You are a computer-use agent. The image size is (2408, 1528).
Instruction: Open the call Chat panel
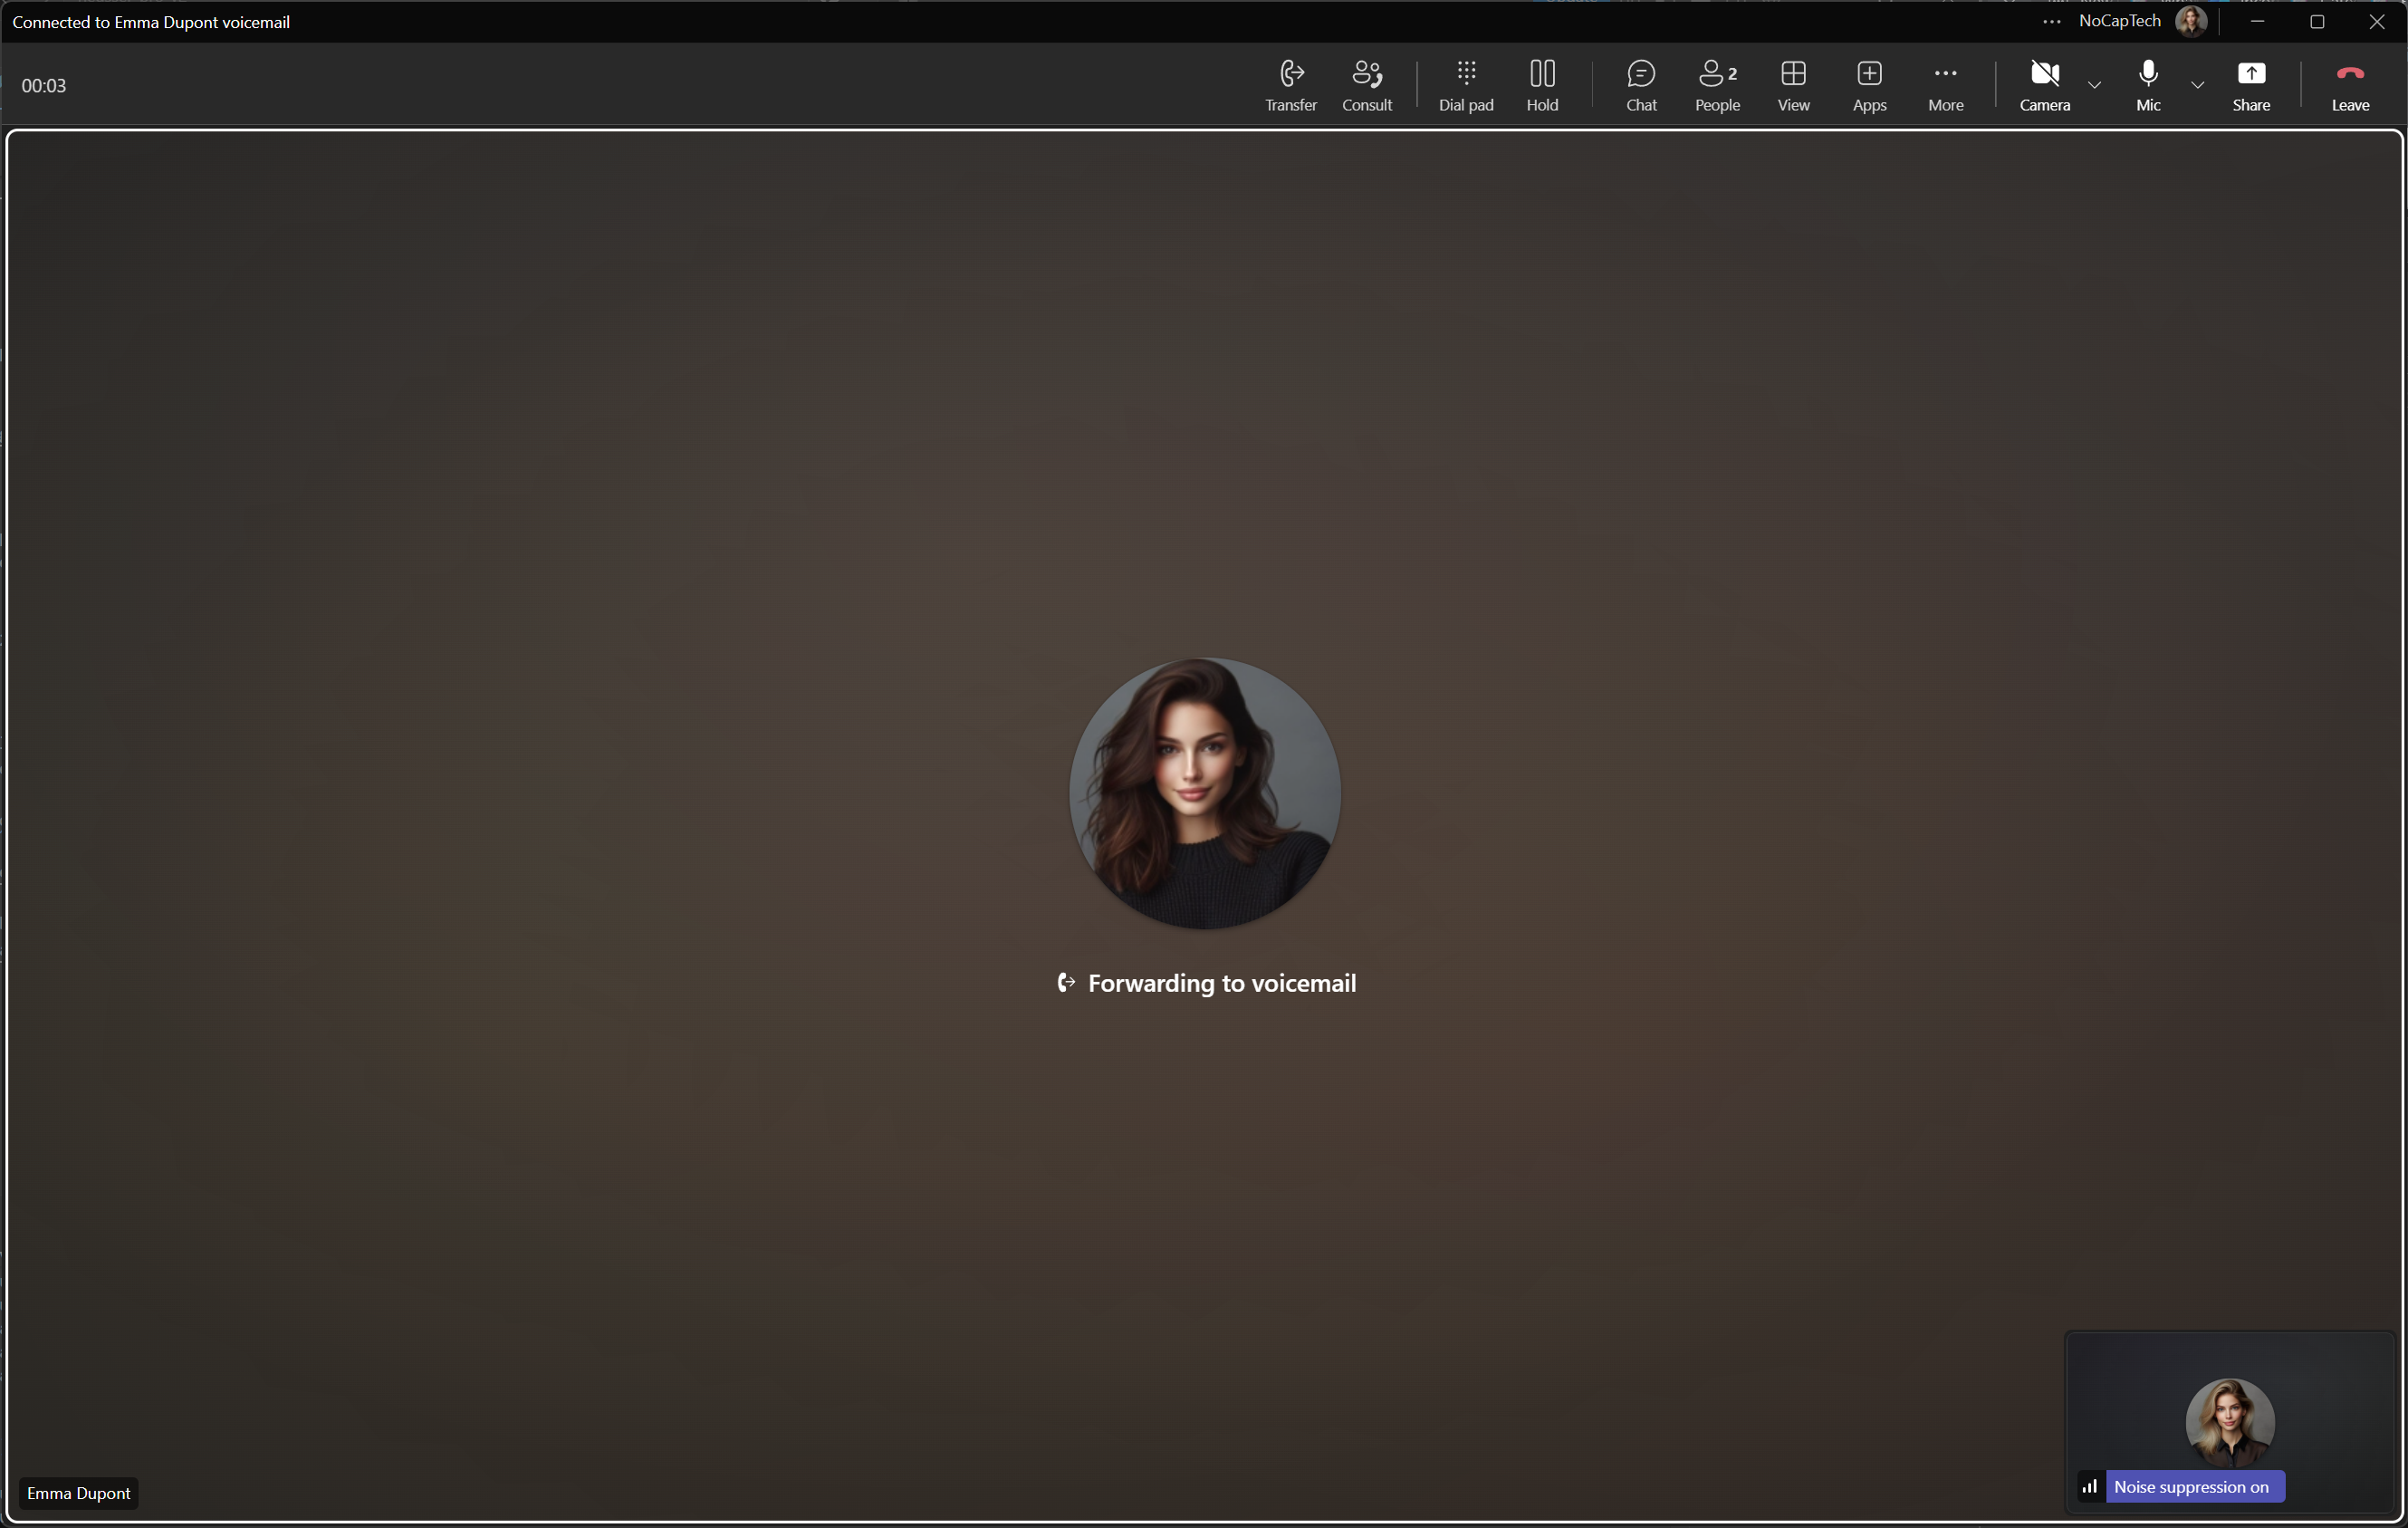(1641, 85)
